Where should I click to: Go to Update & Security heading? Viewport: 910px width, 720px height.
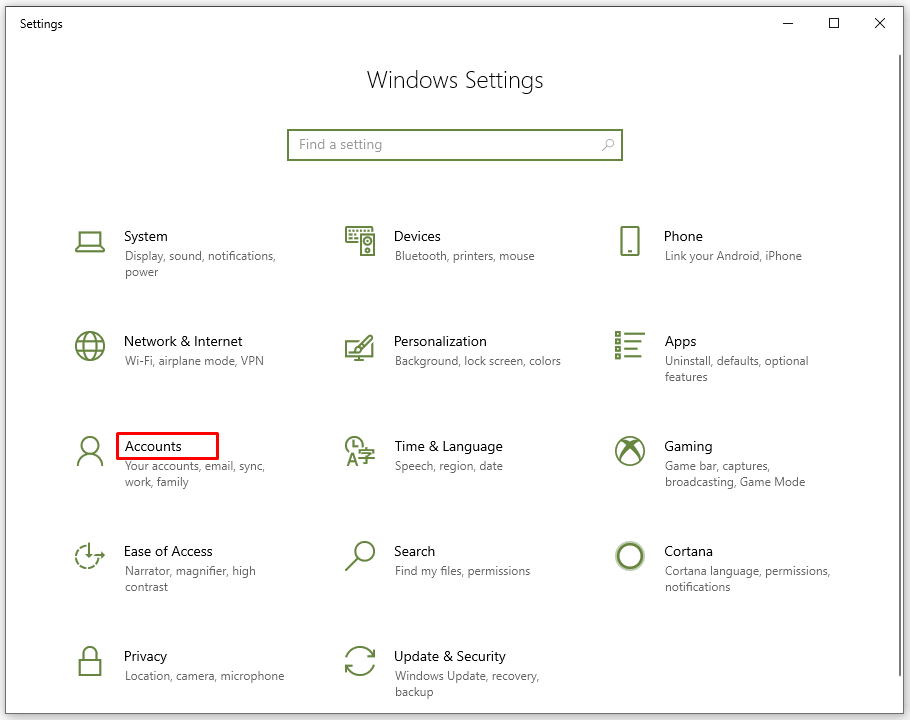(x=450, y=656)
